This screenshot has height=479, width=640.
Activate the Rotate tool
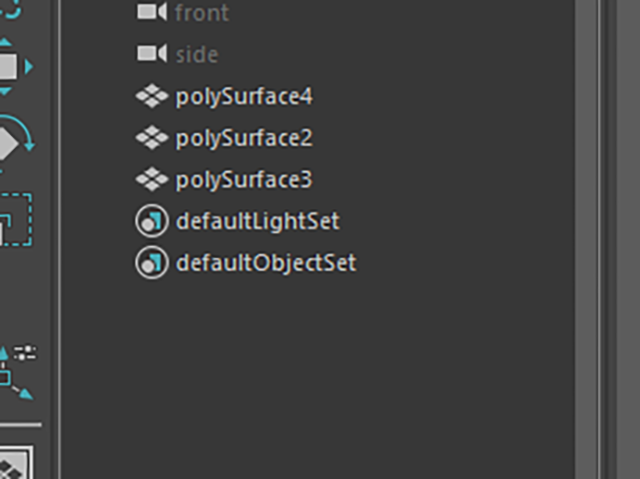click(10, 143)
